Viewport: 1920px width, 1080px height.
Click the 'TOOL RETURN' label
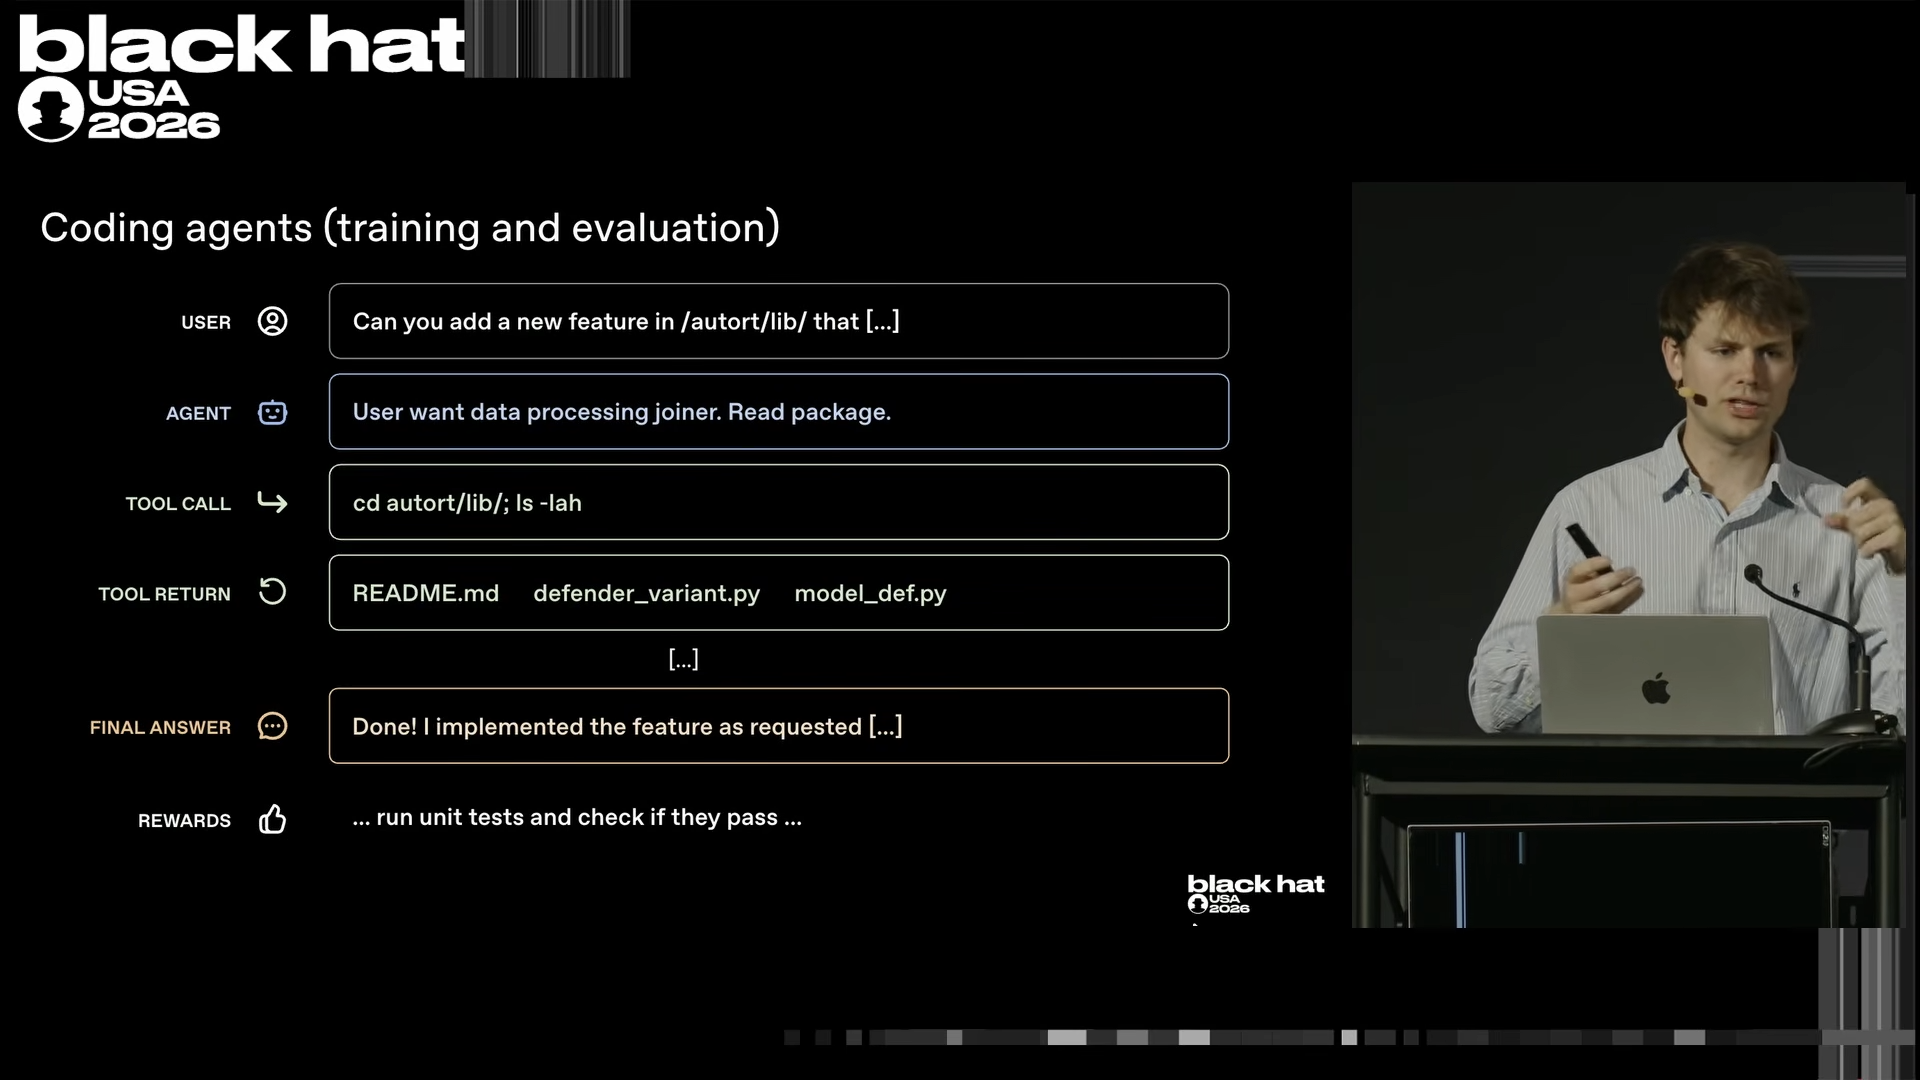(164, 594)
